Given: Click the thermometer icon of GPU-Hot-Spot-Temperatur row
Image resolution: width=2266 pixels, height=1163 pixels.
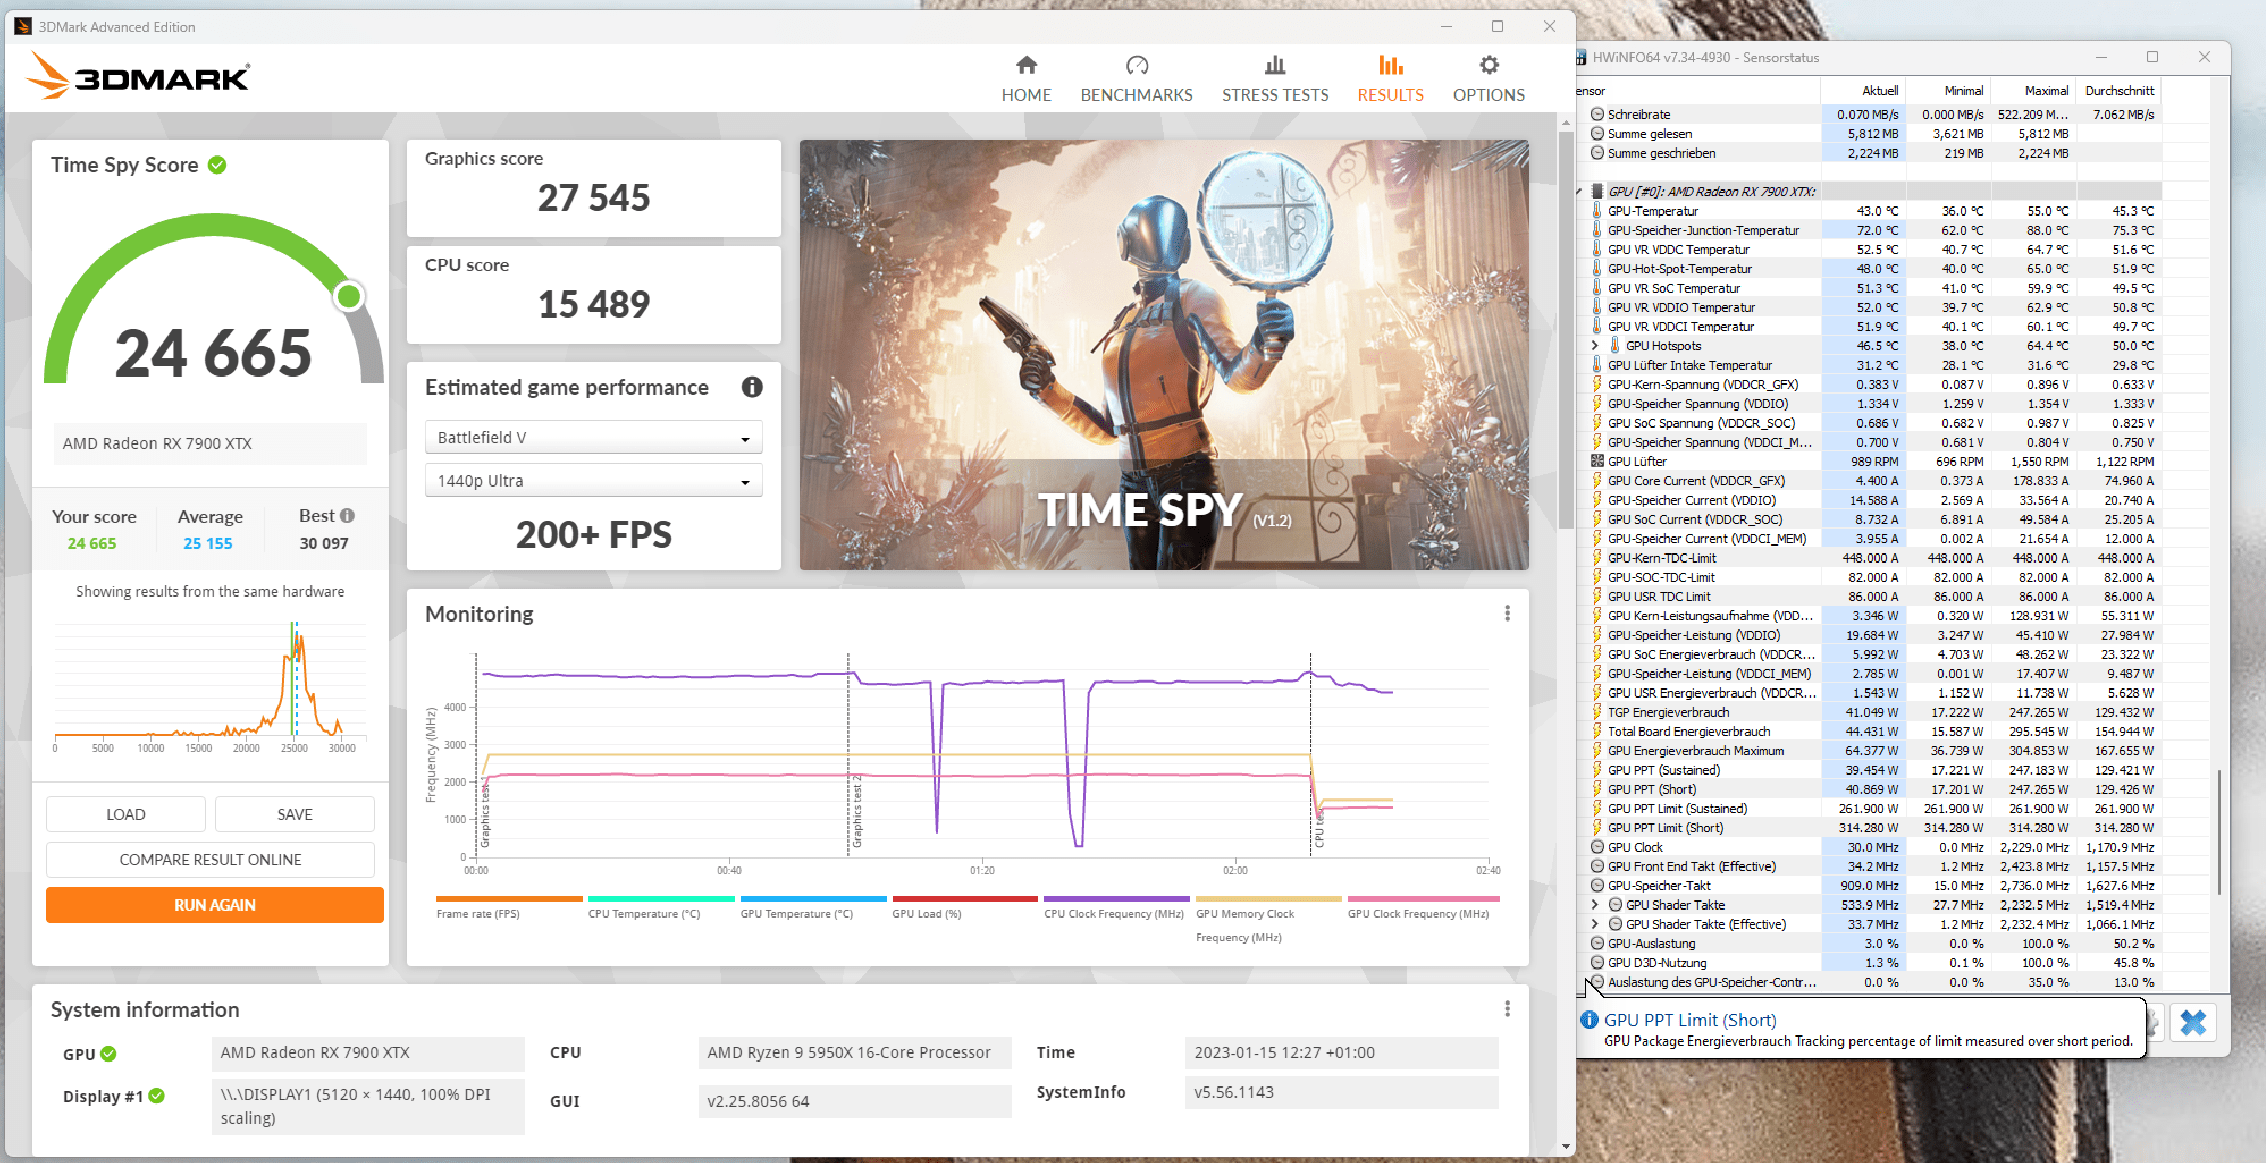Looking at the screenshot, I should pos(1597,268).
